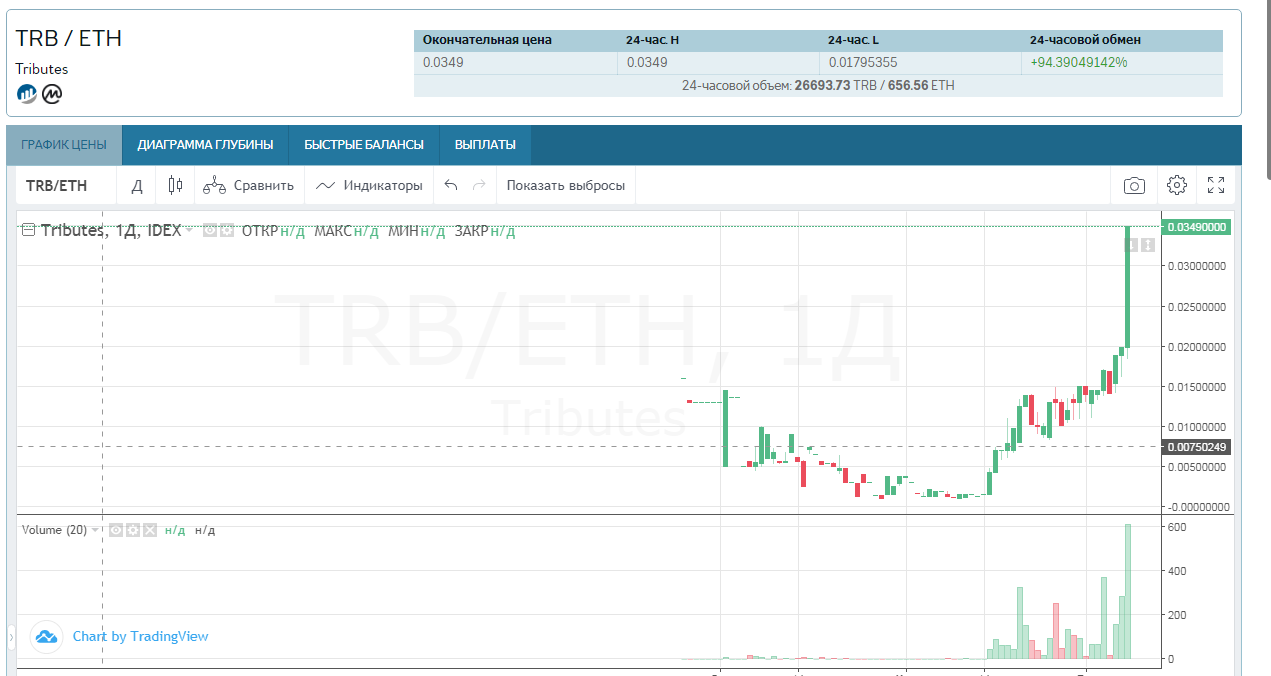Click the Сравнить compare button
The width and height of the screenshot is (1271, 676).
click(x=249, y=185)
